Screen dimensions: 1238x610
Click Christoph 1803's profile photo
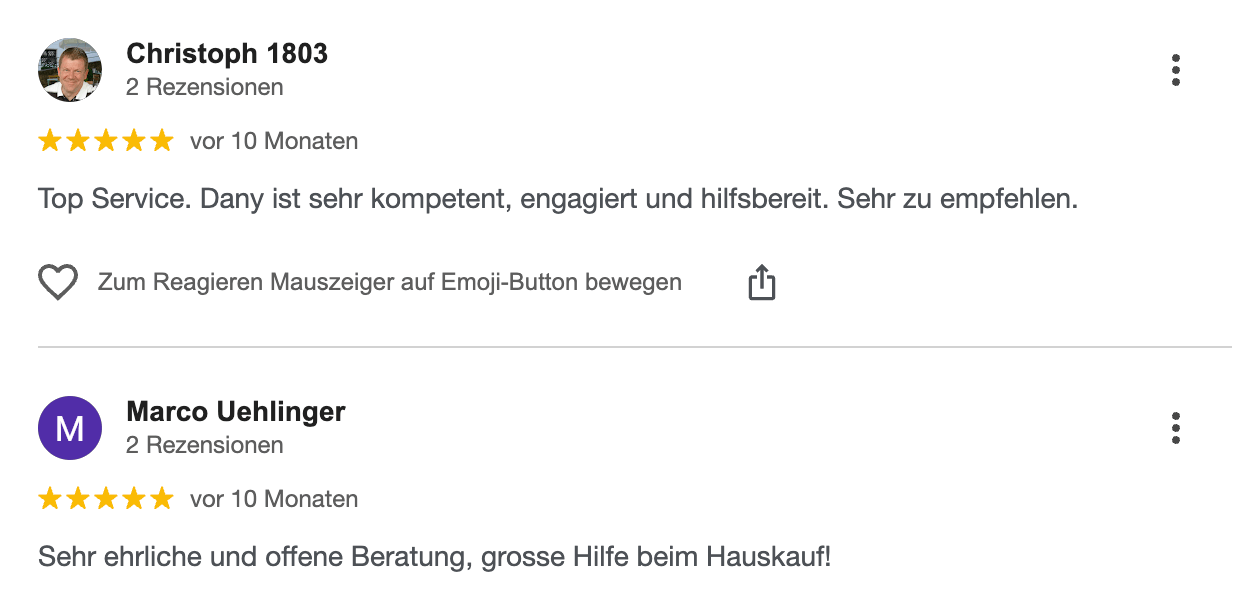[70, 70]
